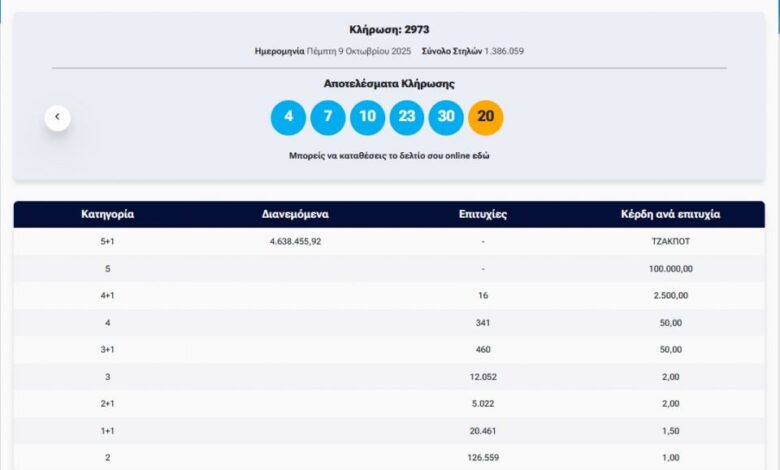
Task: Click the Κέρδος ανά επιτυχία column header
Action: point(671,214)
